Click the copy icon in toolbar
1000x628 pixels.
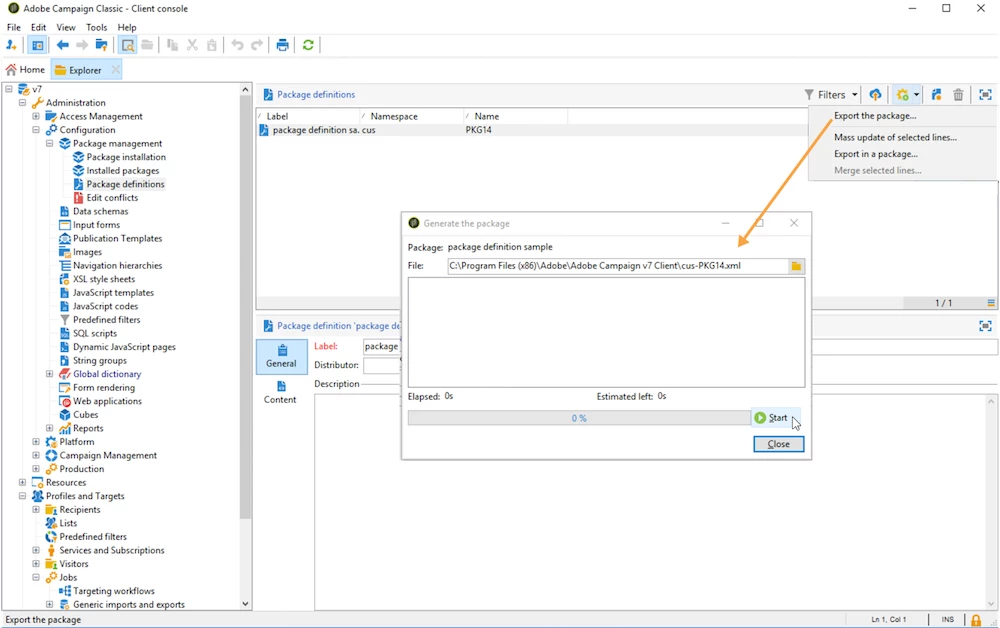coord(172,45)
